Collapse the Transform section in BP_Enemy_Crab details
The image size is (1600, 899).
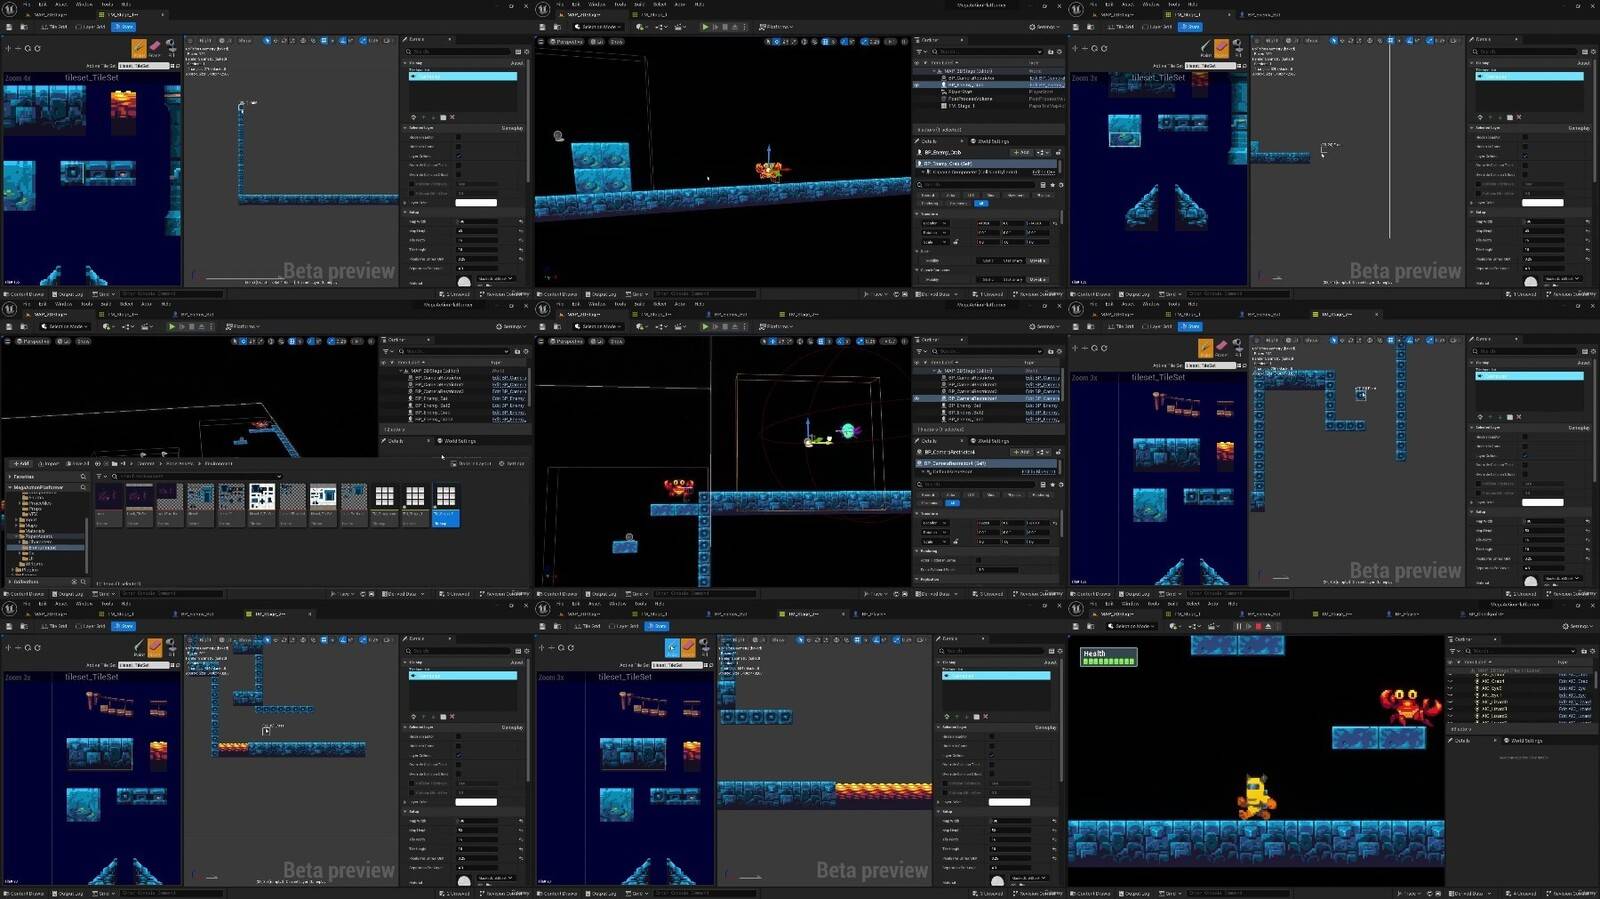click(x=919, y=213)
